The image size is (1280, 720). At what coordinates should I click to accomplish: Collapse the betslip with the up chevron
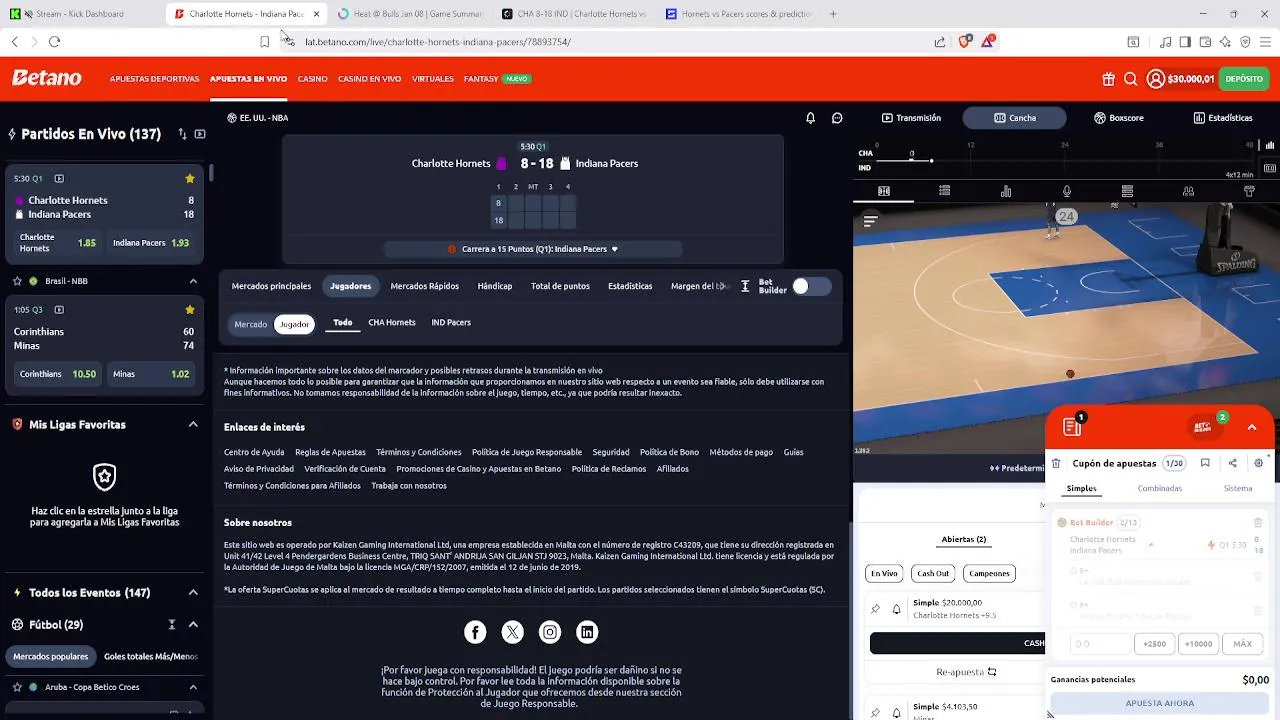coord(1252,427)
